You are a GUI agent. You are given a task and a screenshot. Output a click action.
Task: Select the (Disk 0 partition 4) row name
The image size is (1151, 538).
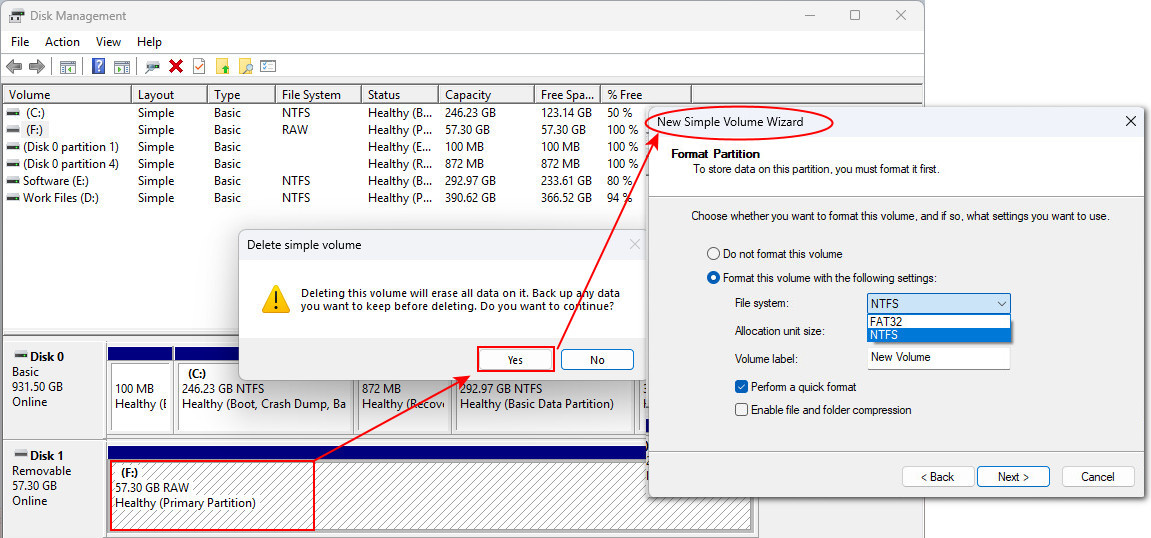(x=71, y=164)
